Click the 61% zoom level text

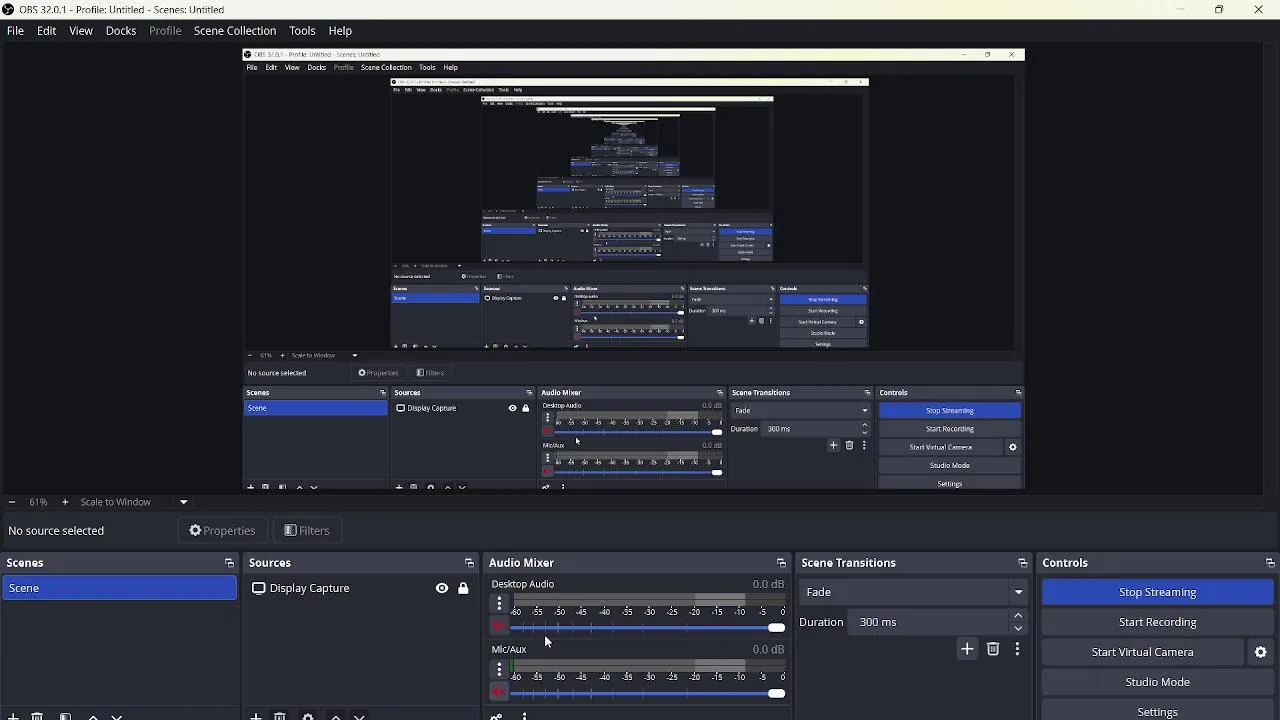click(38, 502)
